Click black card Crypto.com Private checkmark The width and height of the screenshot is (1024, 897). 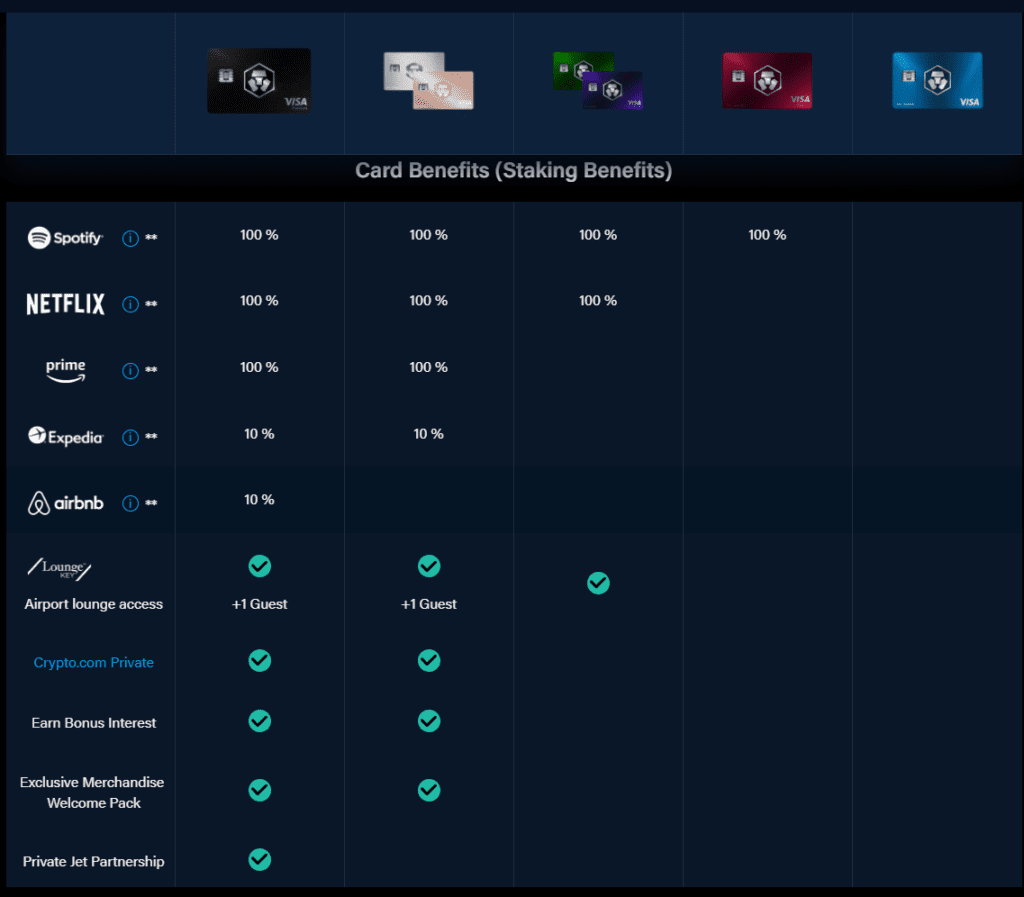tap(260, 661)
